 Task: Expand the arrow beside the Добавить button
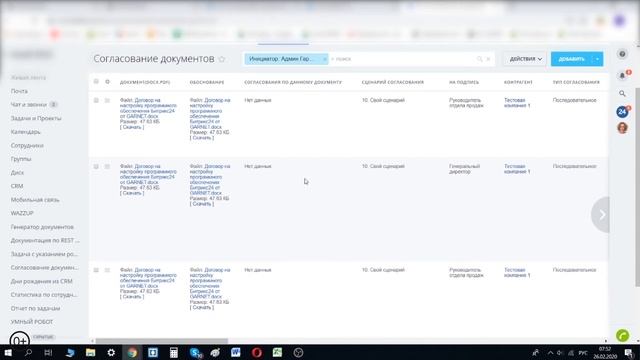[x=598, y=59]
